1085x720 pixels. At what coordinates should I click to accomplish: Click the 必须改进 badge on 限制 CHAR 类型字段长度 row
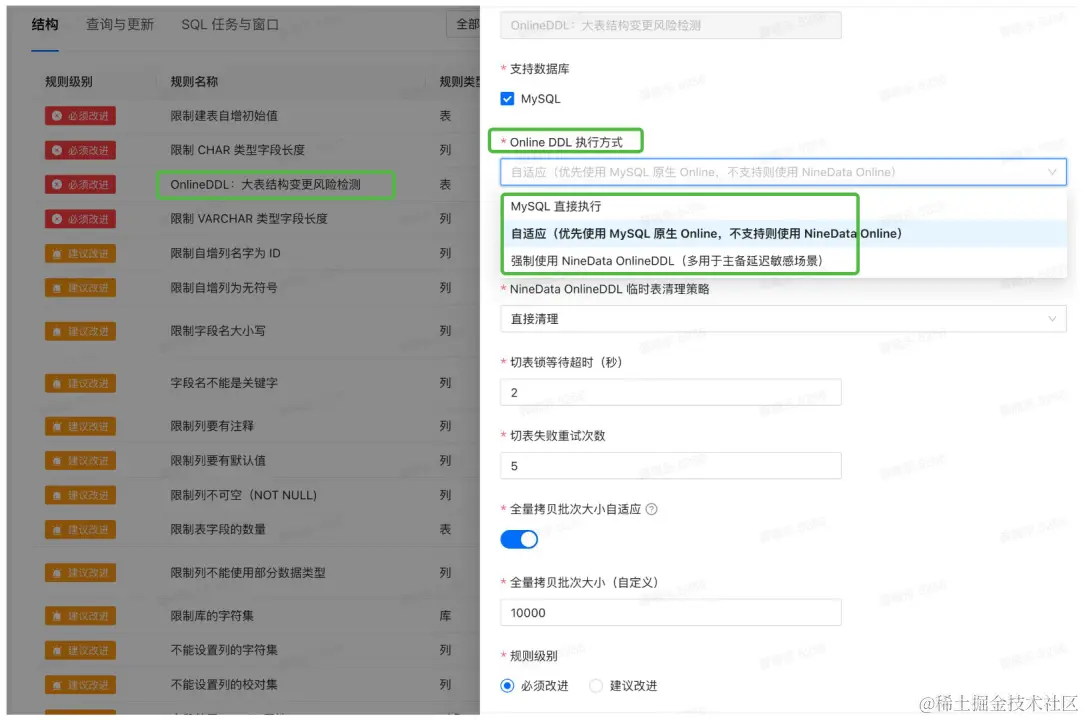coord(80,150)
